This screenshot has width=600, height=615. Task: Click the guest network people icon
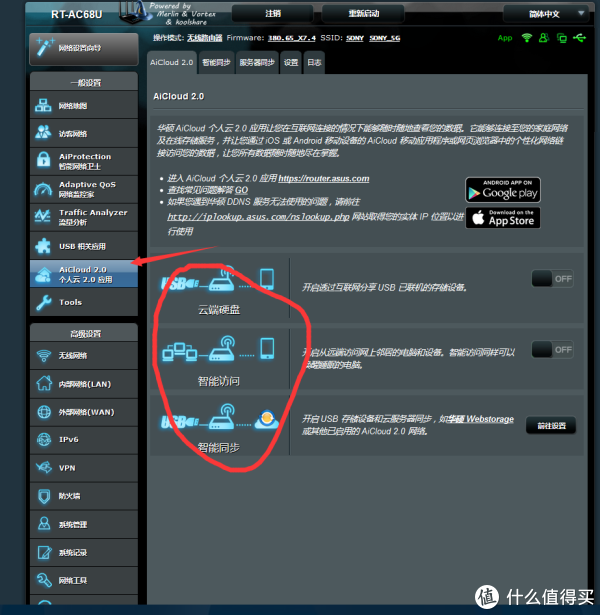coord(43,132)
